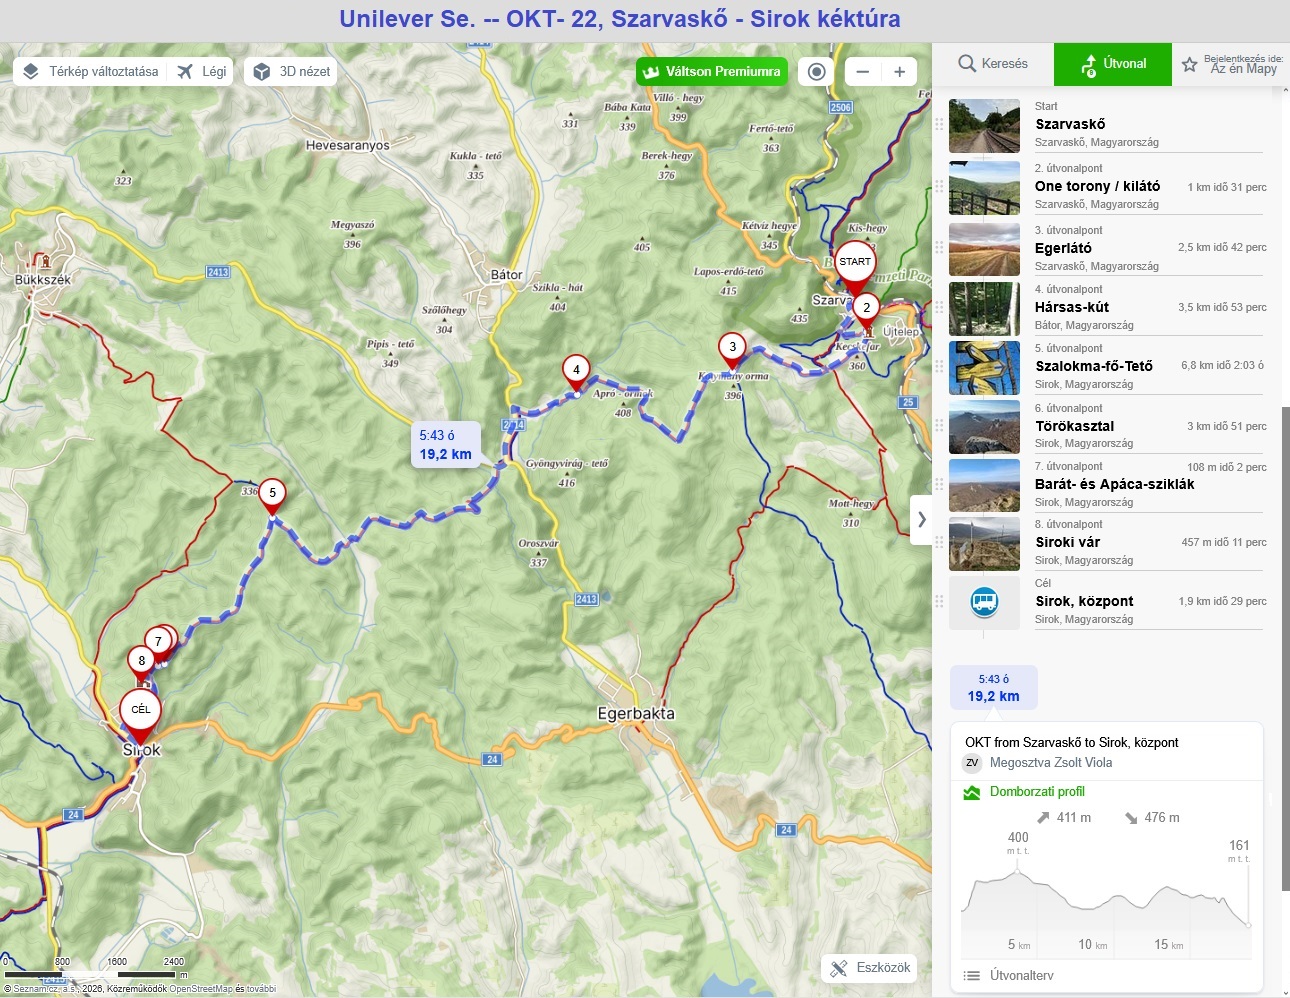The width and height of the screenshot is (1290, 998).
Task: Switch to aerial view 'Légi'
Action: [x=201, y=72]
